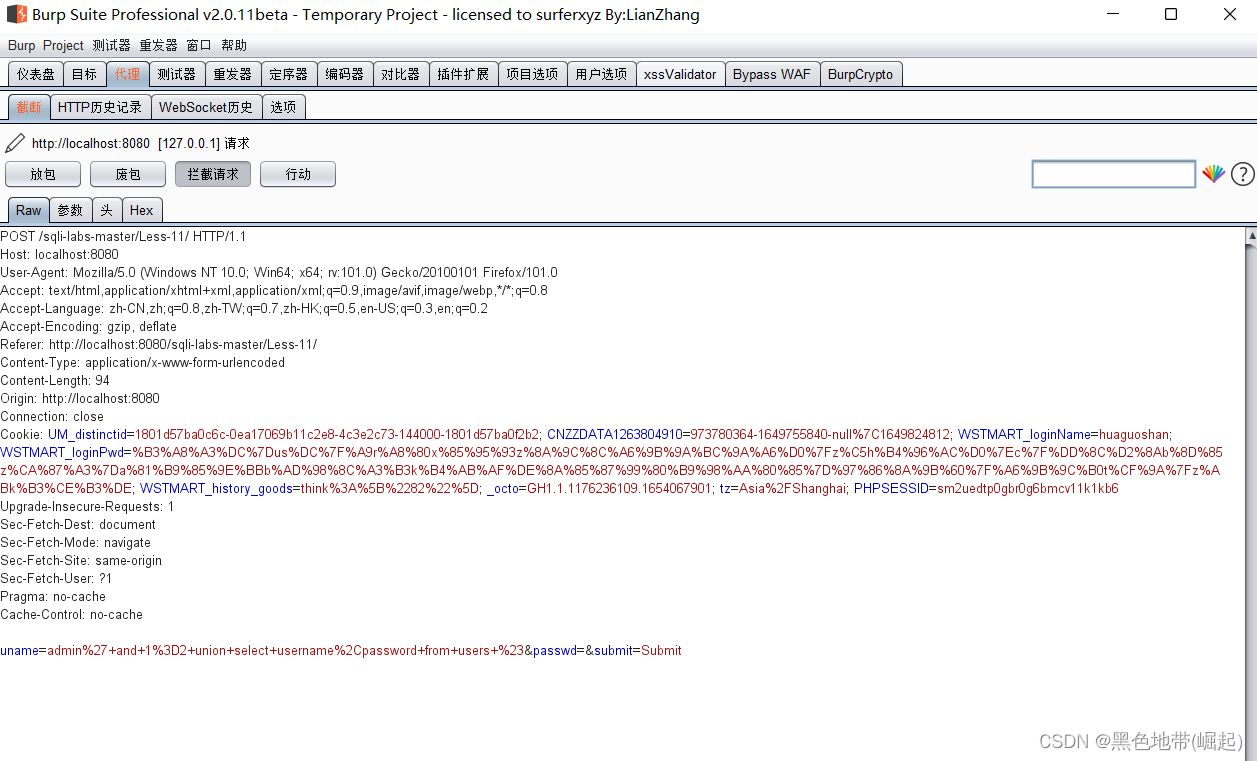
Task: Open the HTTP历史记录 sub-tab
Action: (x=100, y=107)
